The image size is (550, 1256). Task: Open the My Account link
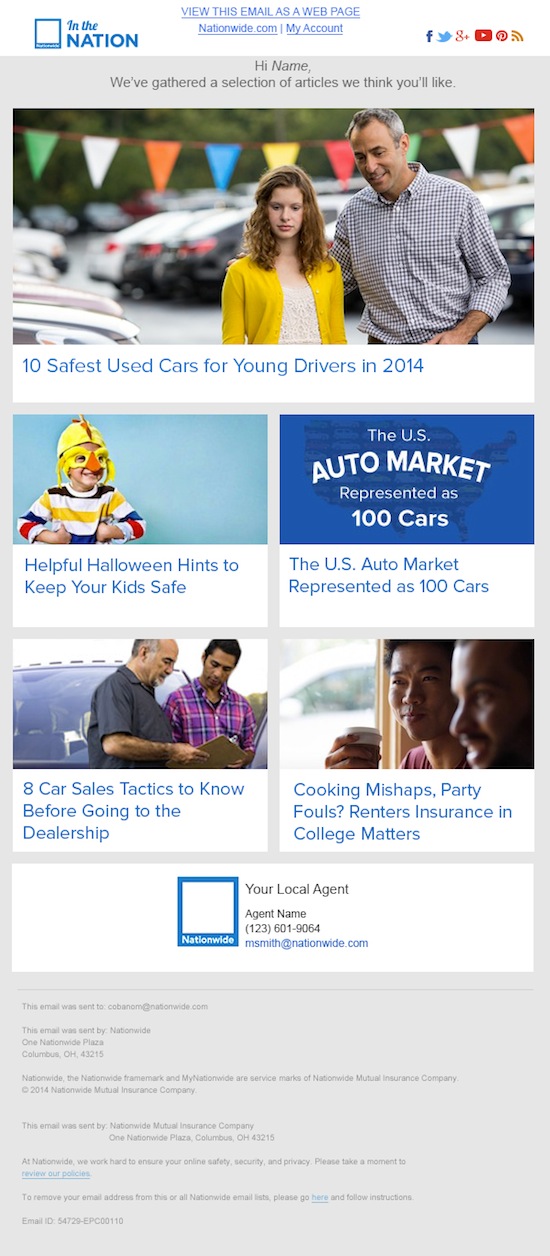click(x=314, y=29)
